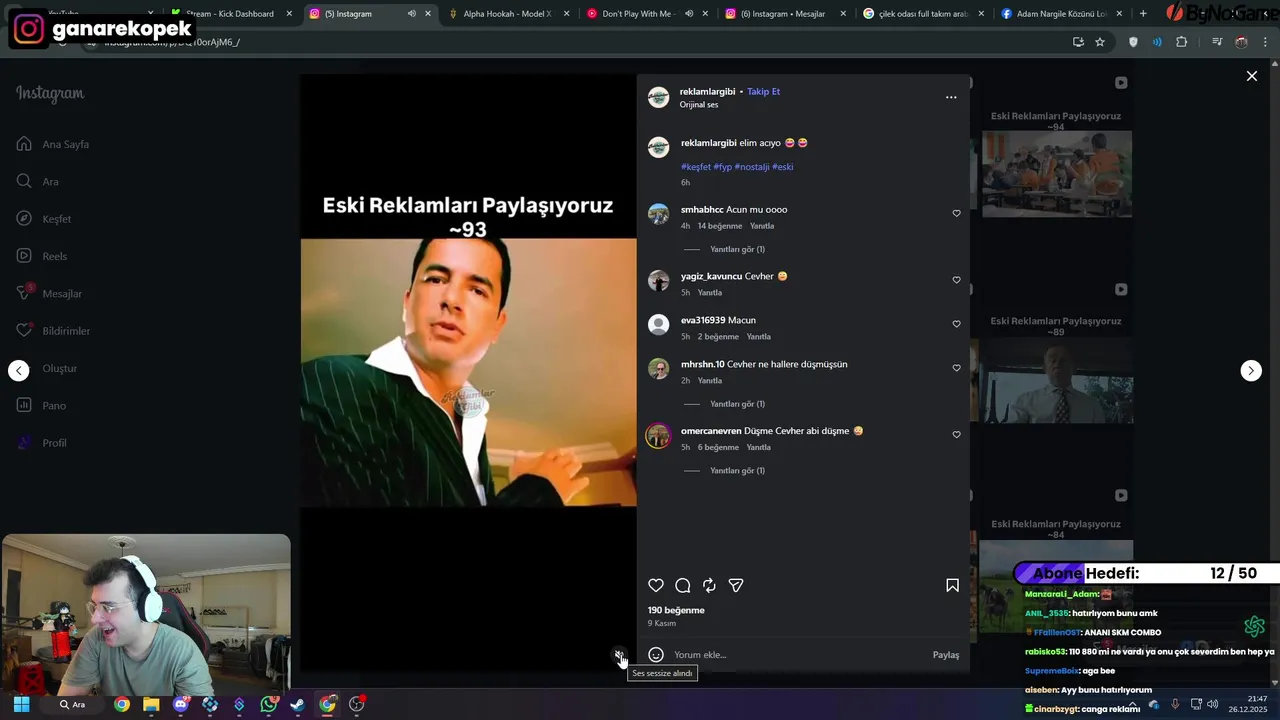1280x720 pixels.
Task: Reply to yagiz_kavuncu's comment with Yanıtla
Action: tap(710, 293)
